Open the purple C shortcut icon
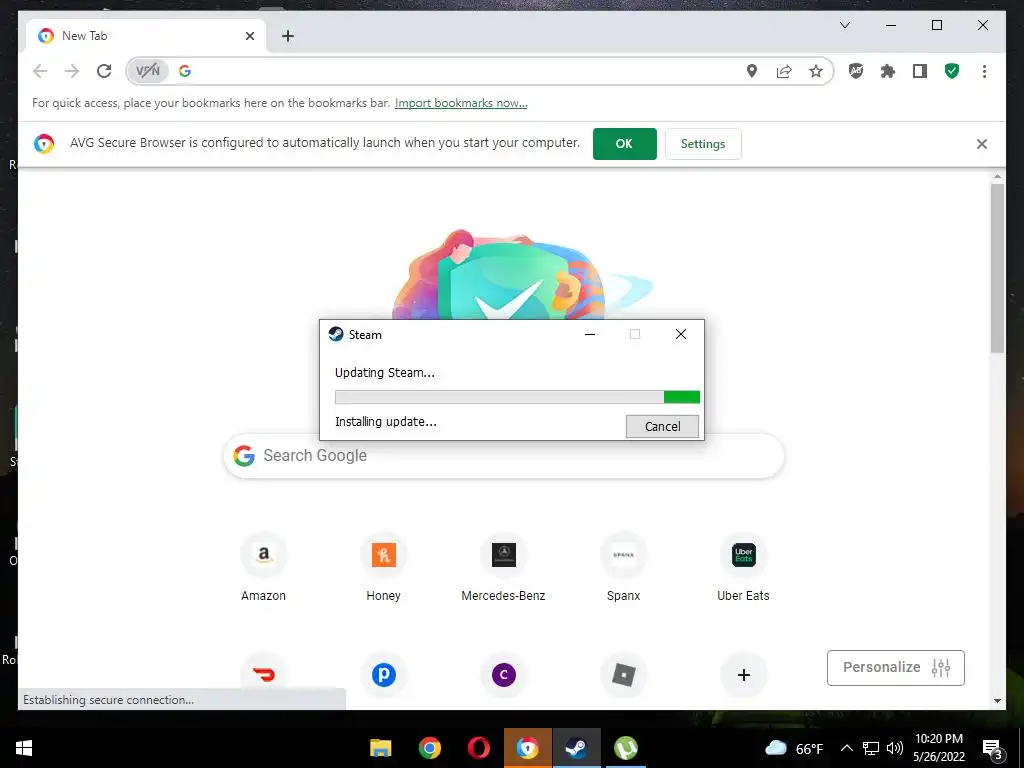The width and height of the screenshot is (1024, 768). [504, 675]
